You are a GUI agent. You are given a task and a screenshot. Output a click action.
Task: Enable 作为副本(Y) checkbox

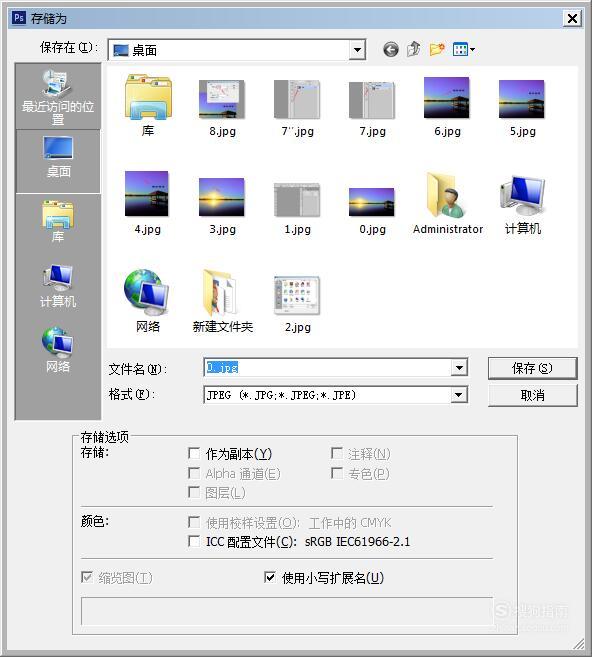194,453
